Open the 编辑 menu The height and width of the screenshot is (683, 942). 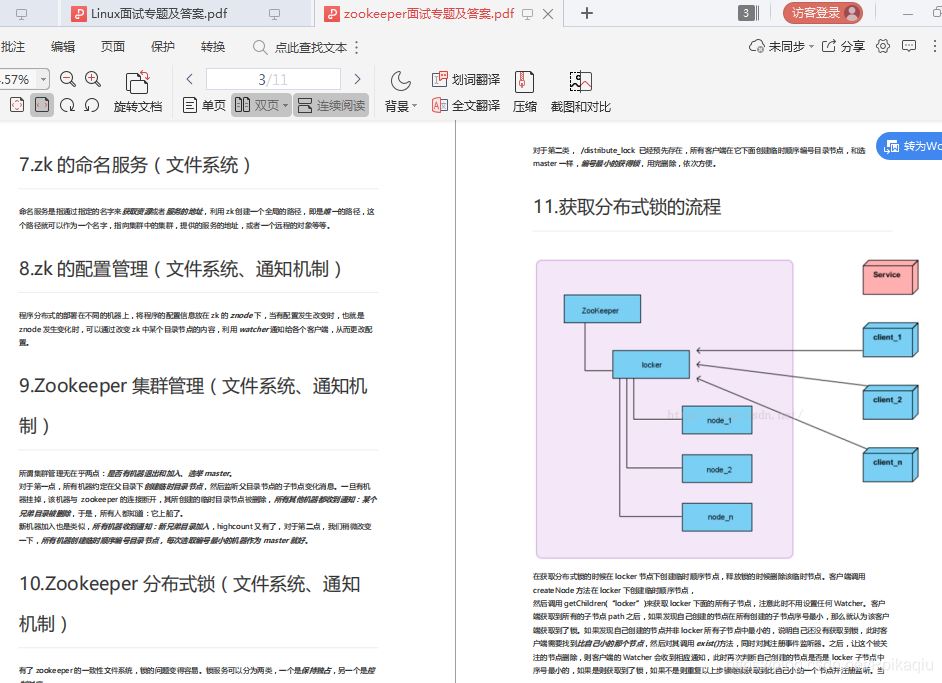[63, 47]
